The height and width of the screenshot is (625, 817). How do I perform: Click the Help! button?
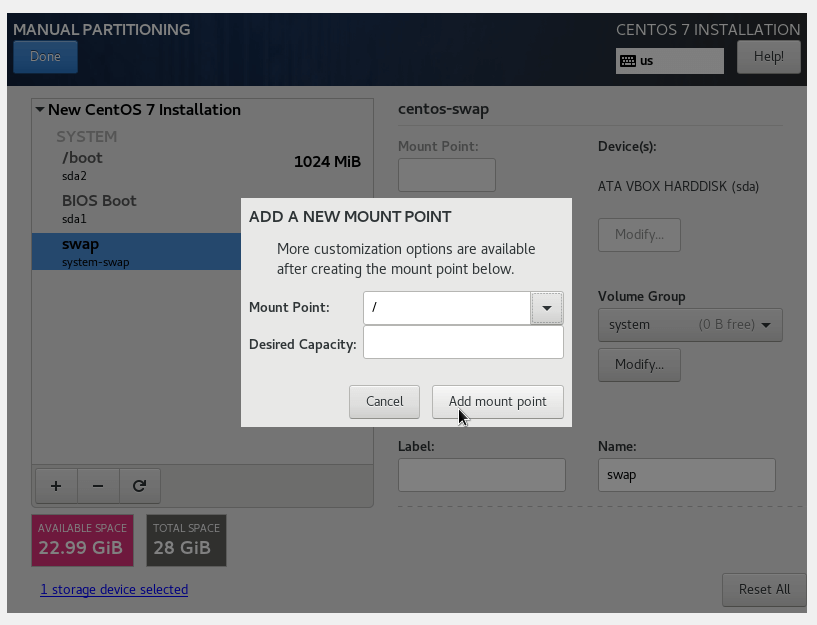(769, 57)
